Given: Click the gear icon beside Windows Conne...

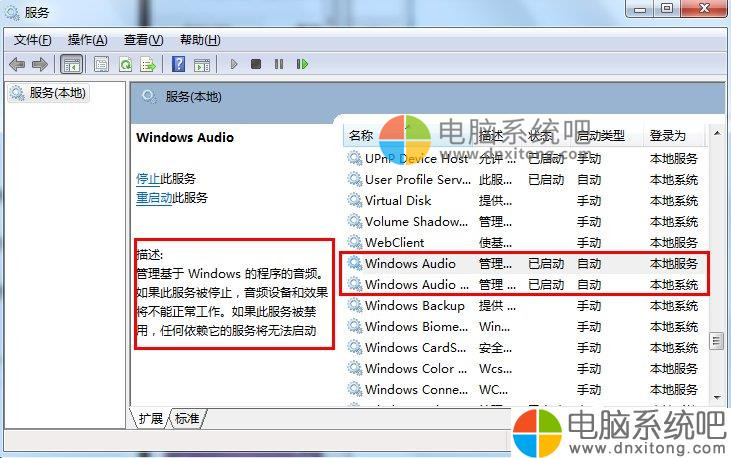Looking at the screenshot, I should click(355, 389).
